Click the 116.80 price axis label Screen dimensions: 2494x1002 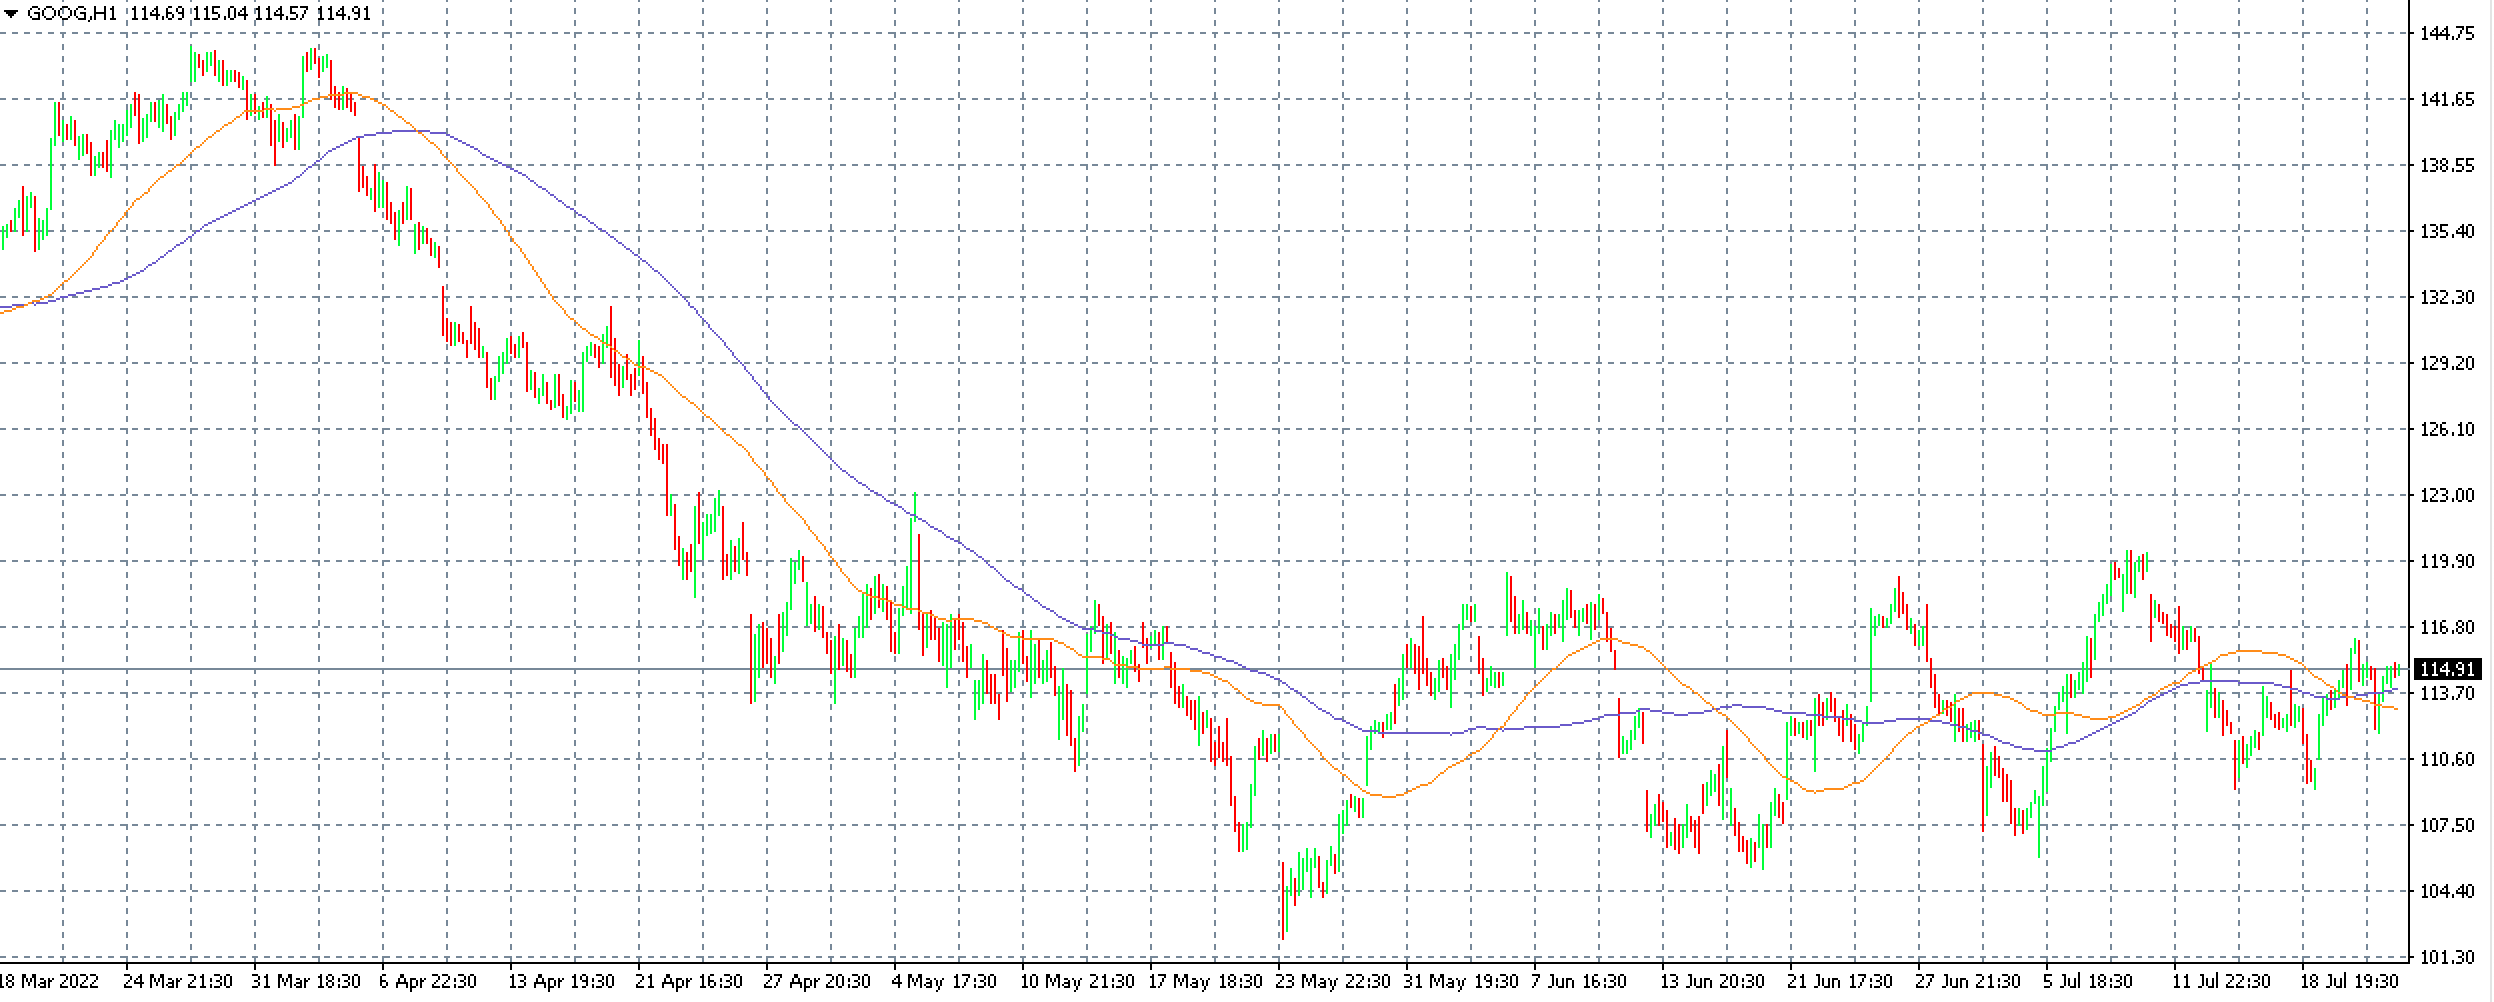pyautogui.click(x=2447, y=627)
